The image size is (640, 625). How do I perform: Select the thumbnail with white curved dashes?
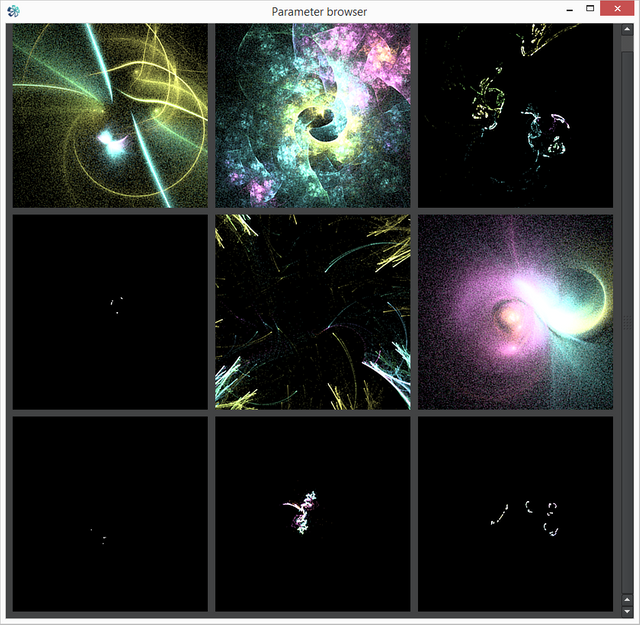pos(515,514)
